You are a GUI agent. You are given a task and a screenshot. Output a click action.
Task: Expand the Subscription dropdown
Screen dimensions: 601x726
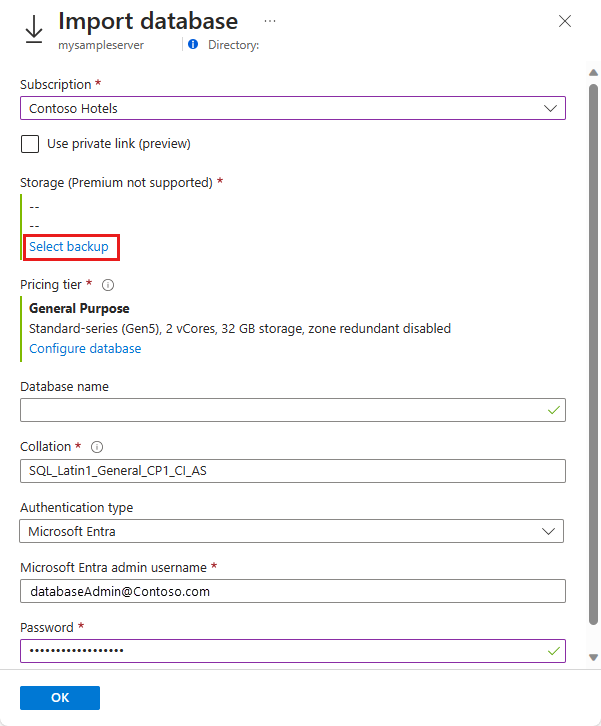[x=293, y=108]
